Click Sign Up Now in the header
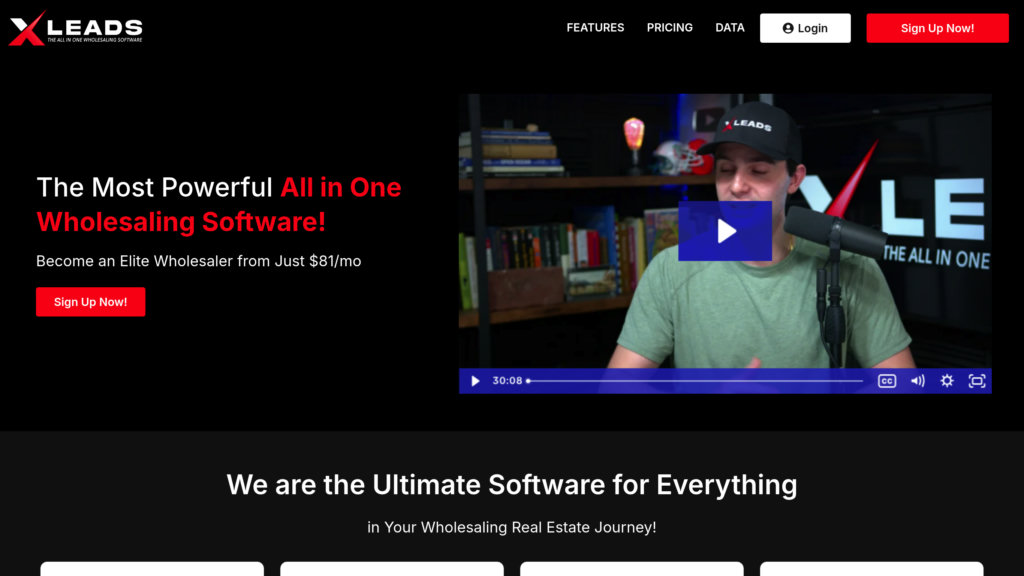The width and height of the screenshot is (1024, 576). [937, 28]
